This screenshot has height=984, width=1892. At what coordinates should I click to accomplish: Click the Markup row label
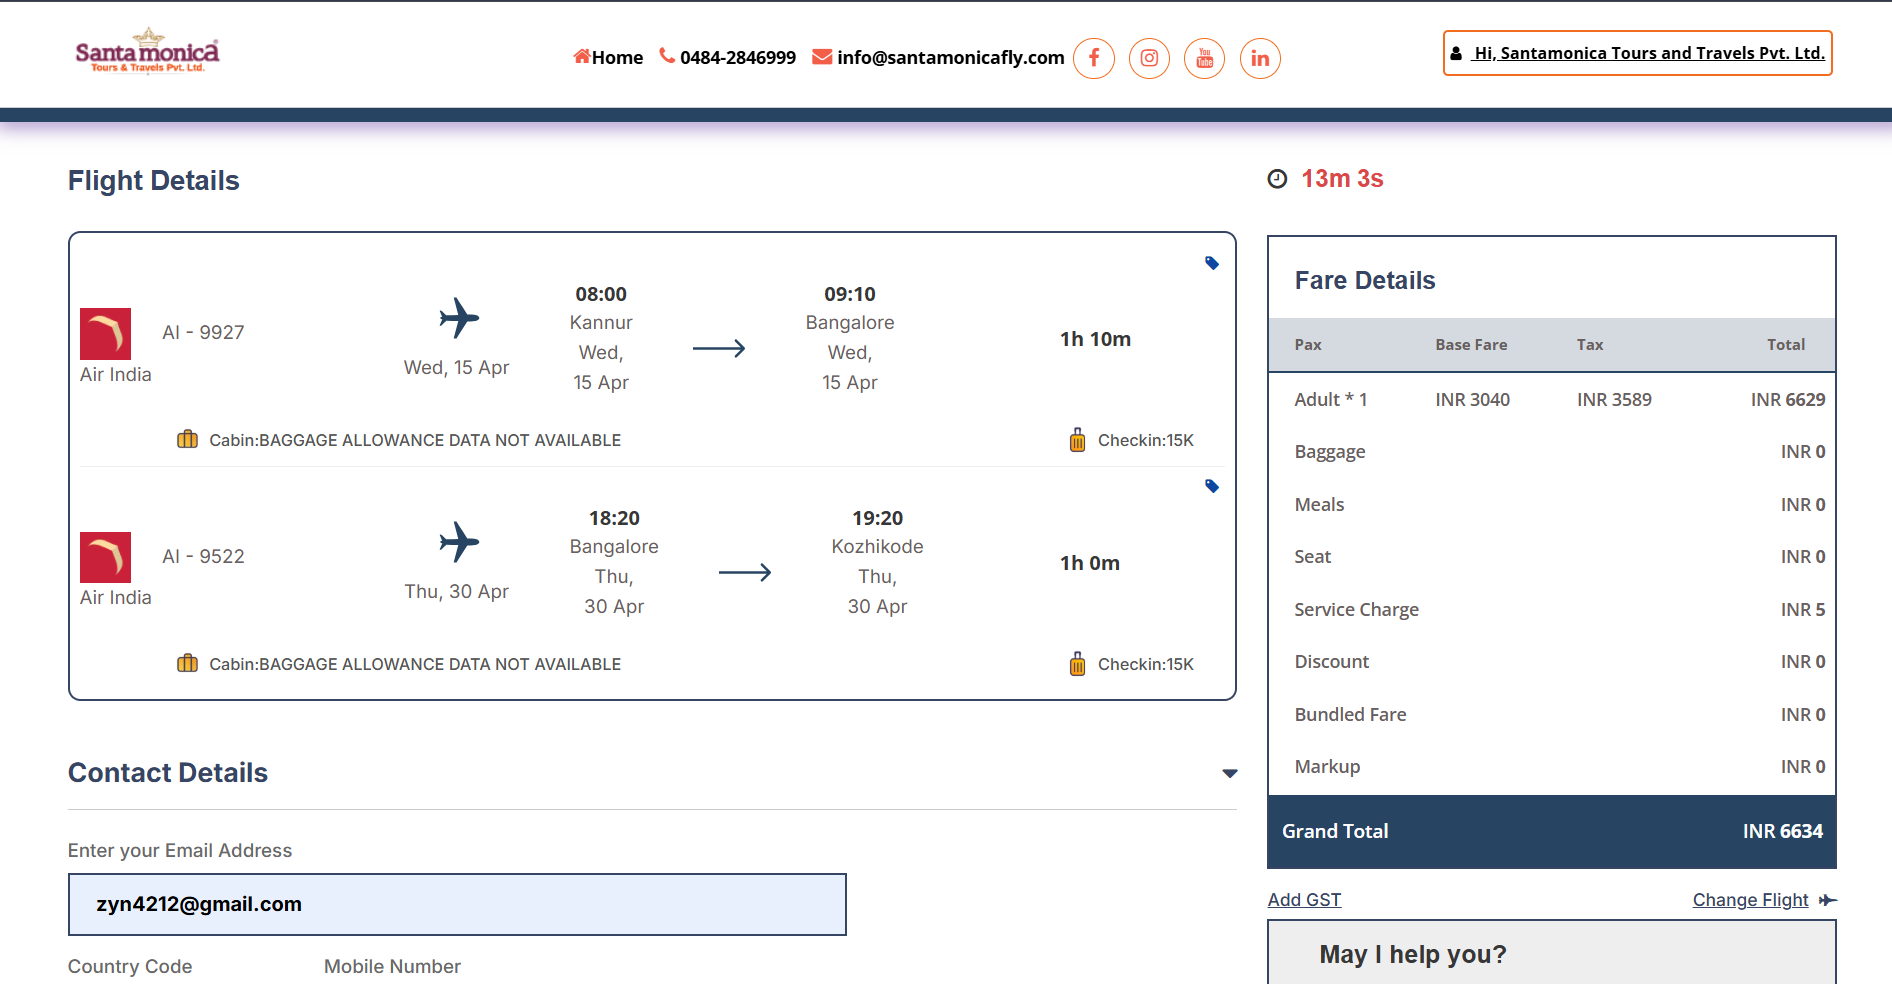pos(1327,766)
